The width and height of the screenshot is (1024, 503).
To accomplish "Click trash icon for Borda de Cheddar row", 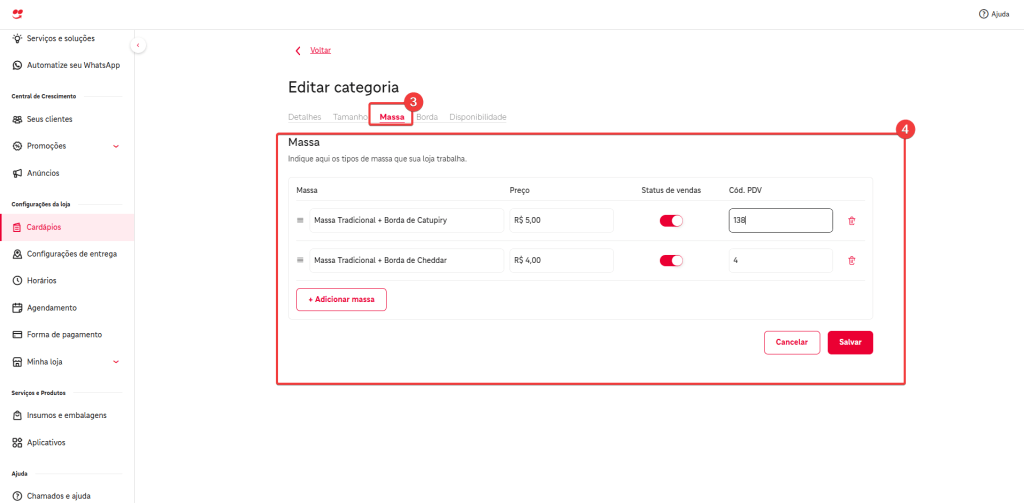I will coord(851,261).
